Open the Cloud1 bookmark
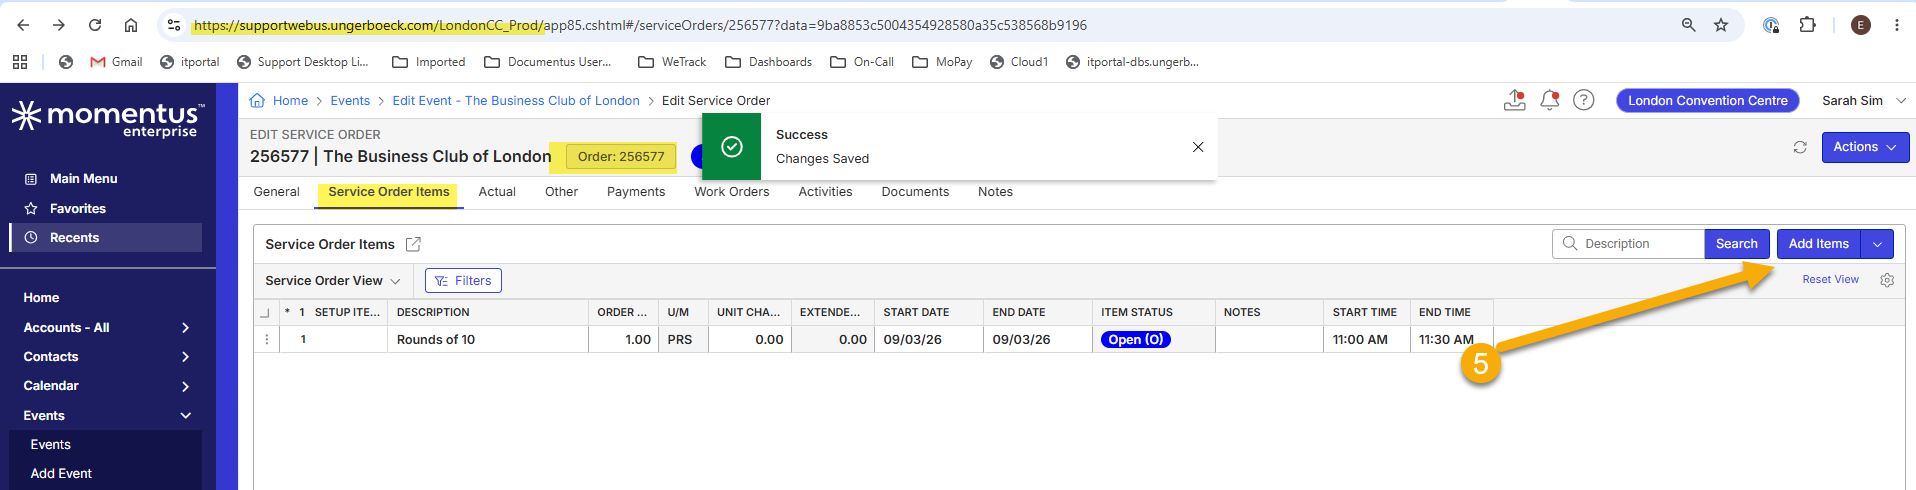Screen dimensions: 1916x490 [1019, 62]
